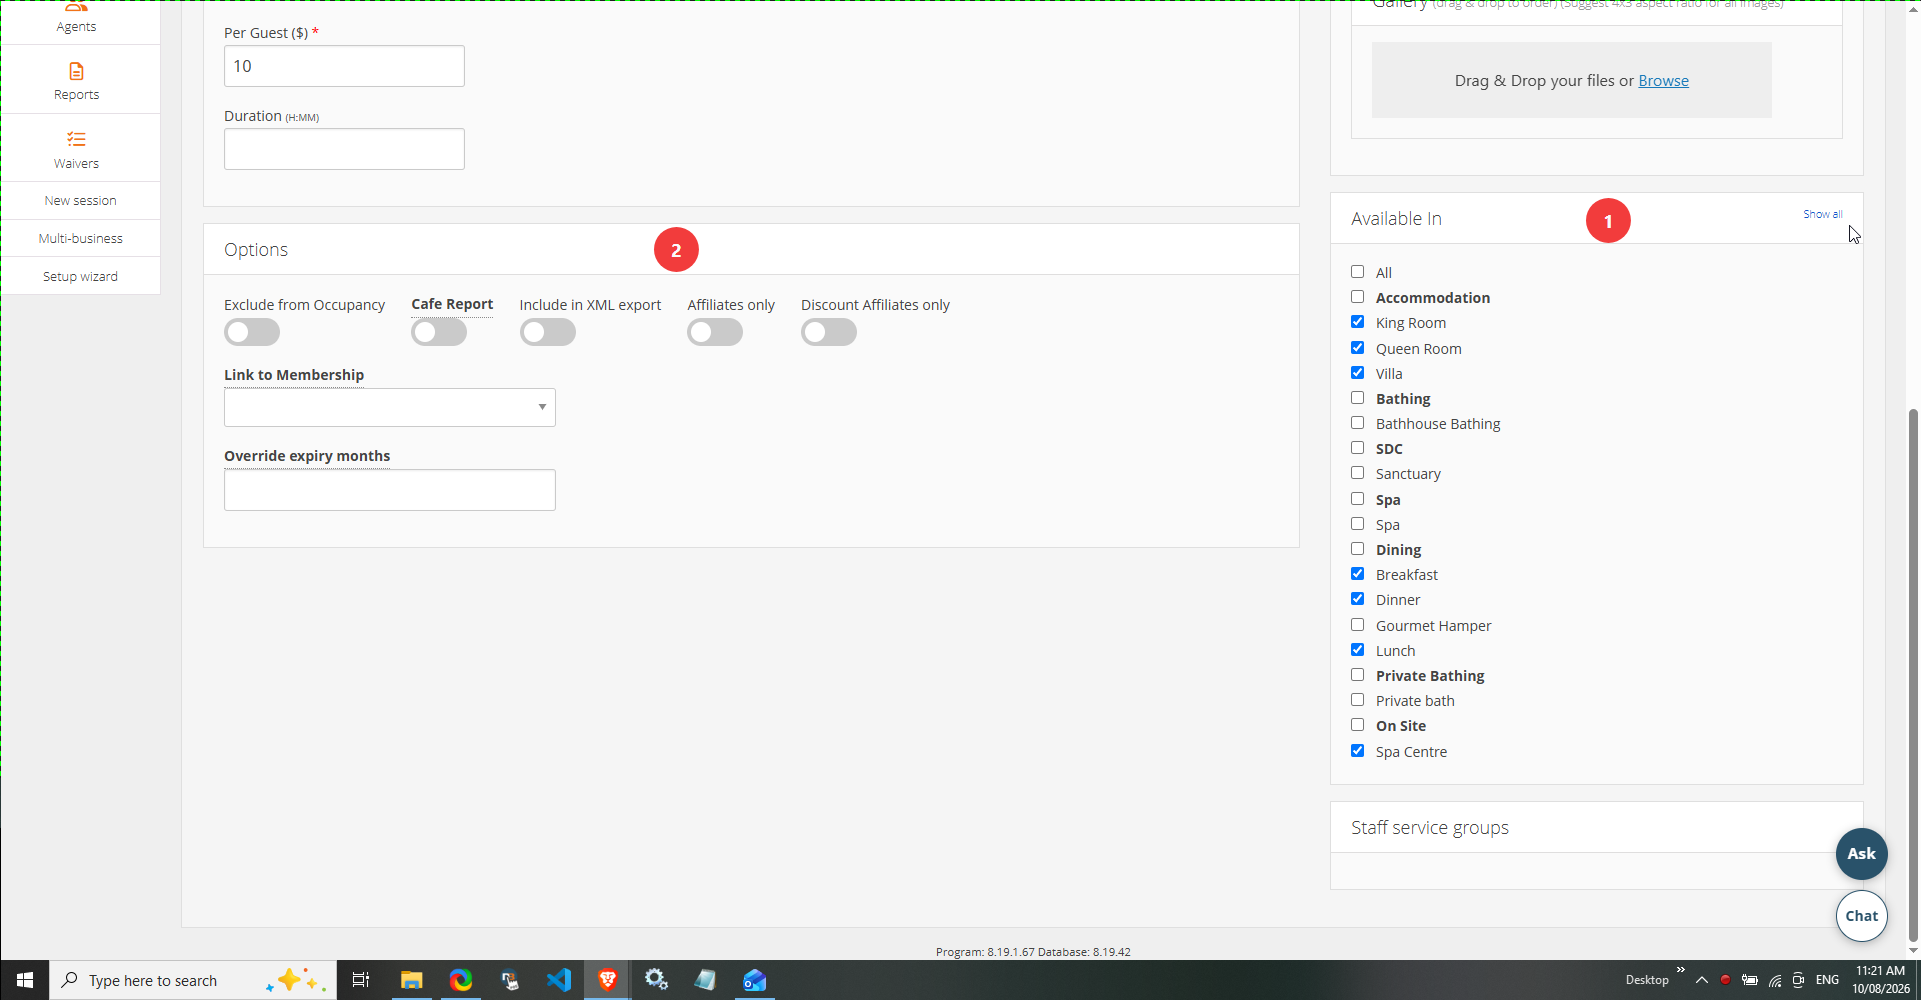Click the Staff service groups heading

tap(1429, 828)
